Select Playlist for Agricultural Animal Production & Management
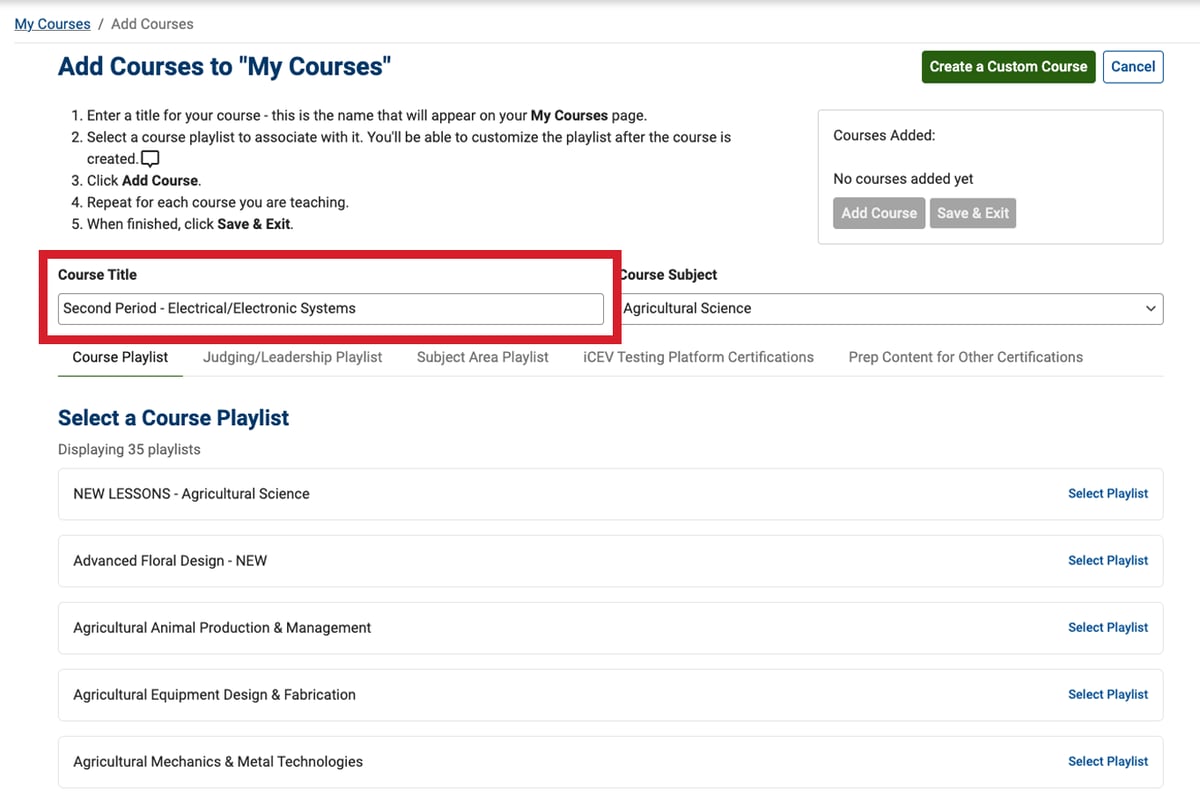This screenshot has height=801, width=1200. 1107,628
